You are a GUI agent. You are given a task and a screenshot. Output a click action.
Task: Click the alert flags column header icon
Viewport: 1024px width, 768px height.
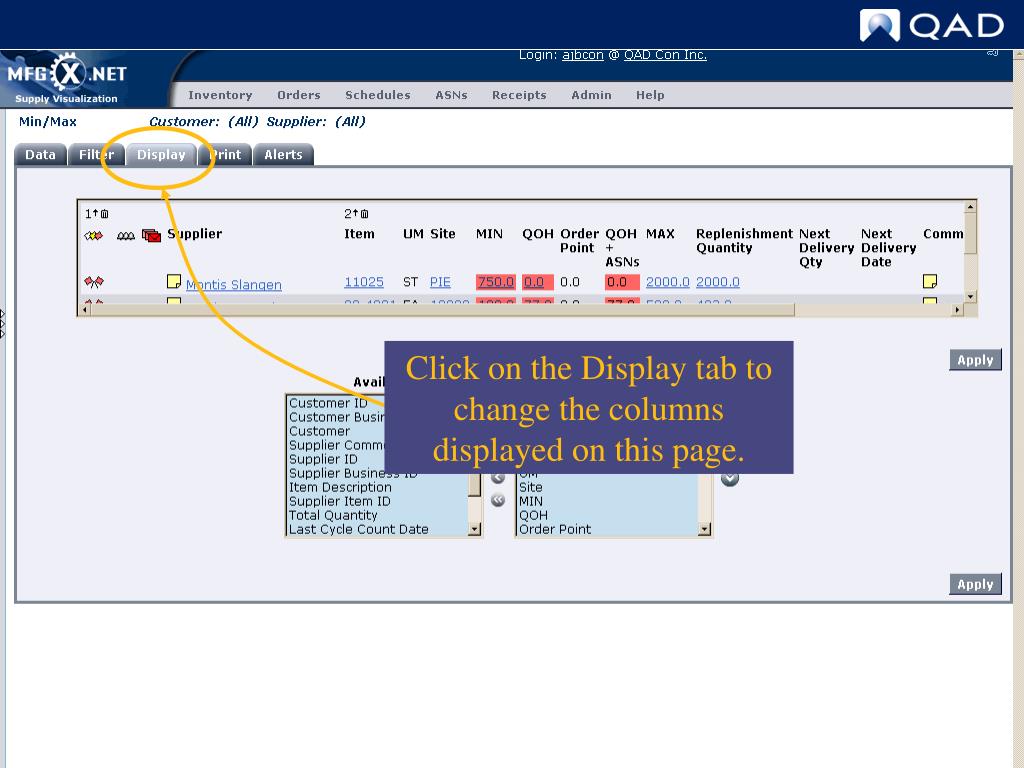click(93, 235)
